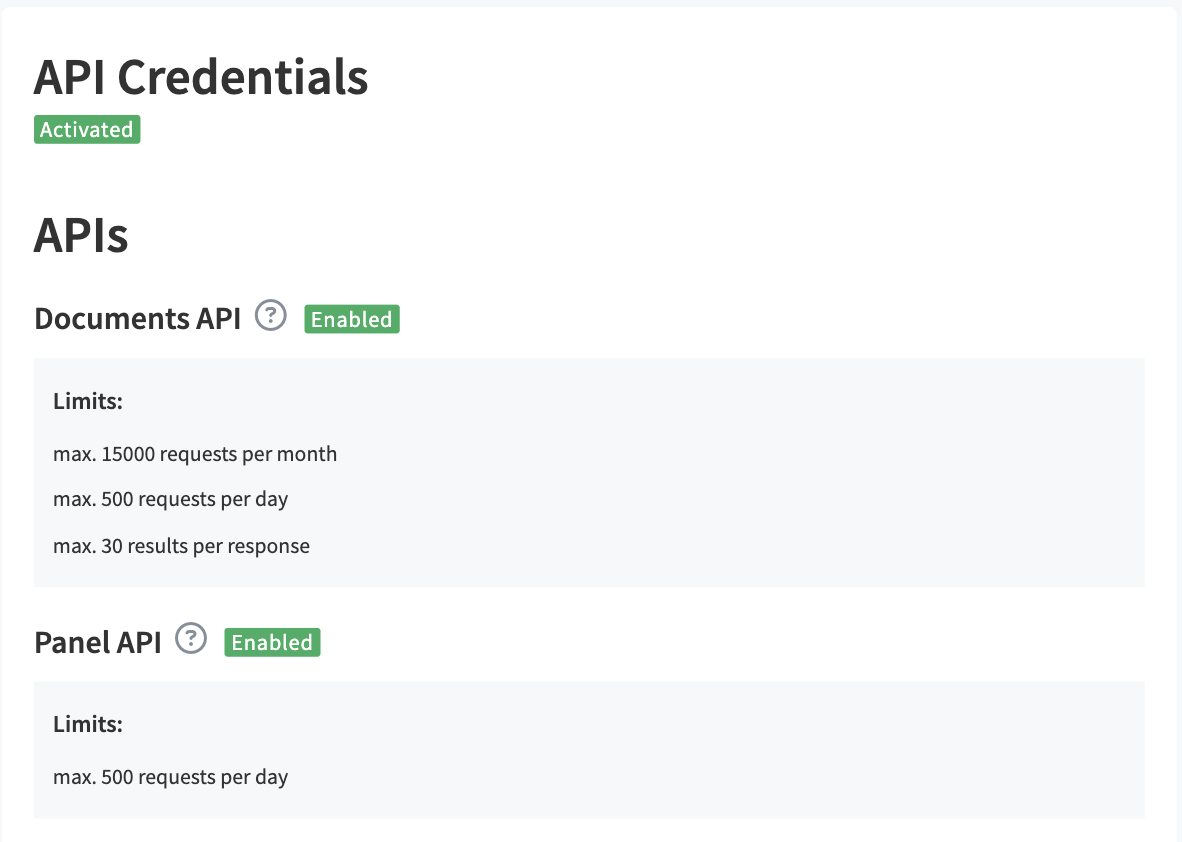This screenshot has height=842, width=1182.
Task: Select the Limits label under Documents API
Action: click(87, 401)
